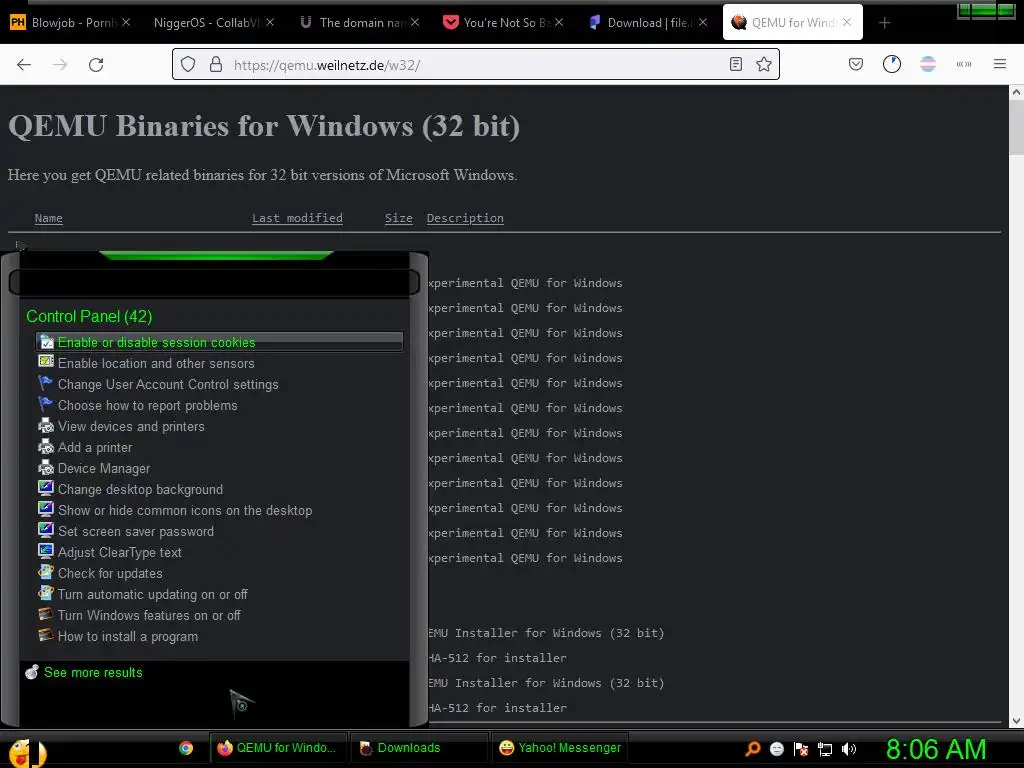Screen dimensions: 1024x768
Task: Click the magnifier icon in system tray
Action: coord(753,748)
